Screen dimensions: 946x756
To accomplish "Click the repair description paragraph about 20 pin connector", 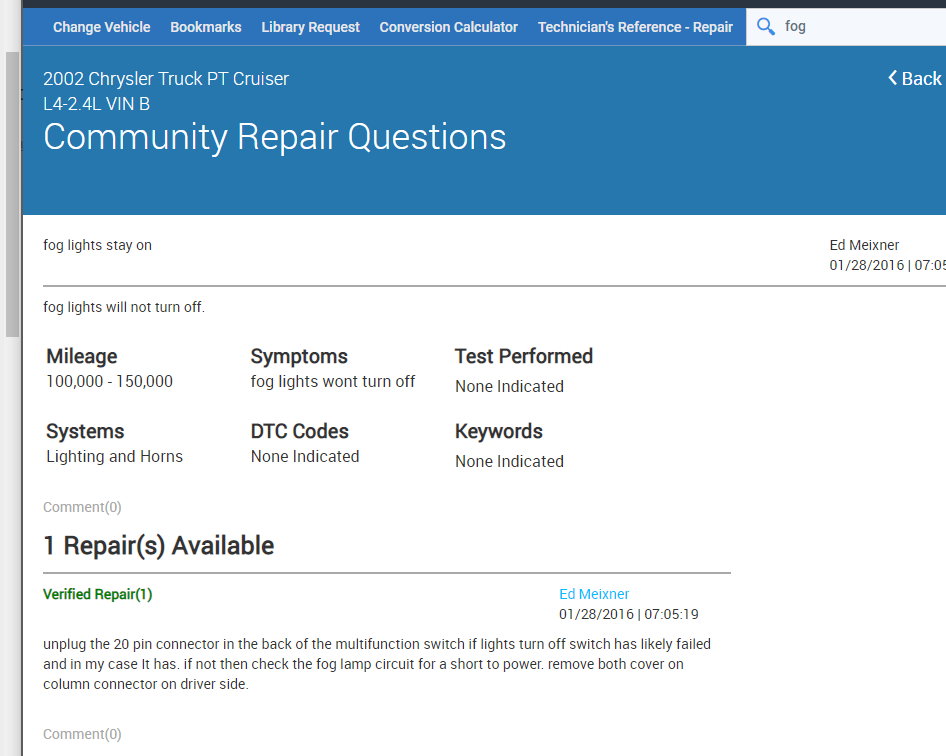I will point(377,664).
